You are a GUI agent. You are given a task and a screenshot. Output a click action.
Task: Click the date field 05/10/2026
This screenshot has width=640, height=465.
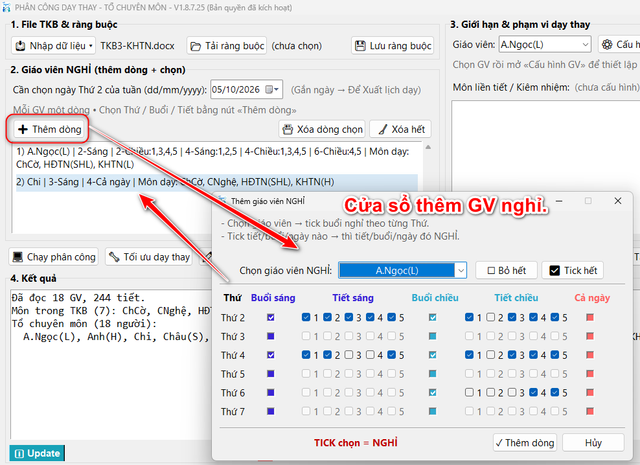coord(236,89)
